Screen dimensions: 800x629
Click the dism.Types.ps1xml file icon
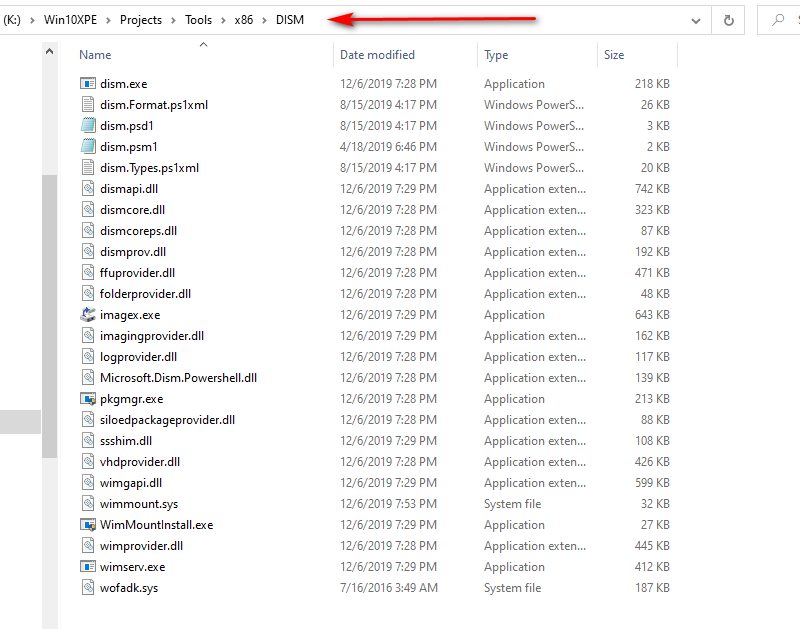88,168
